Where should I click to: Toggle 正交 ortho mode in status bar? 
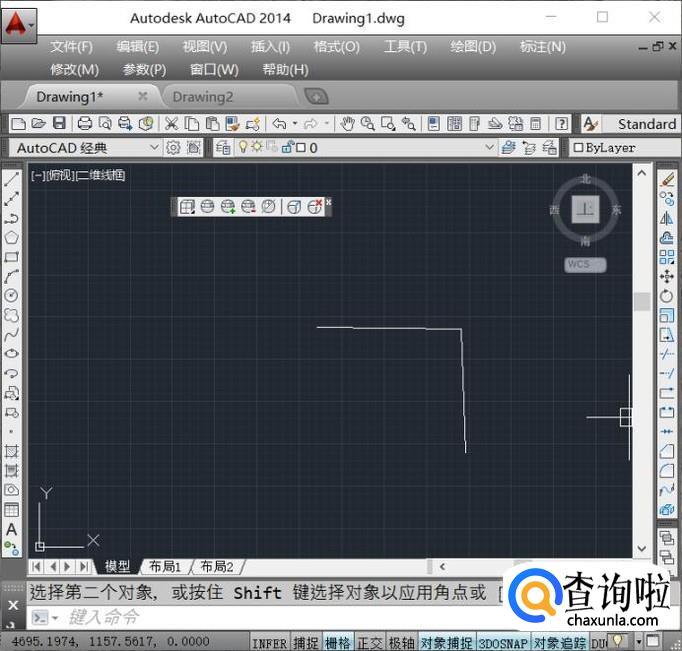pyautogui.click(x=370, y=643)
